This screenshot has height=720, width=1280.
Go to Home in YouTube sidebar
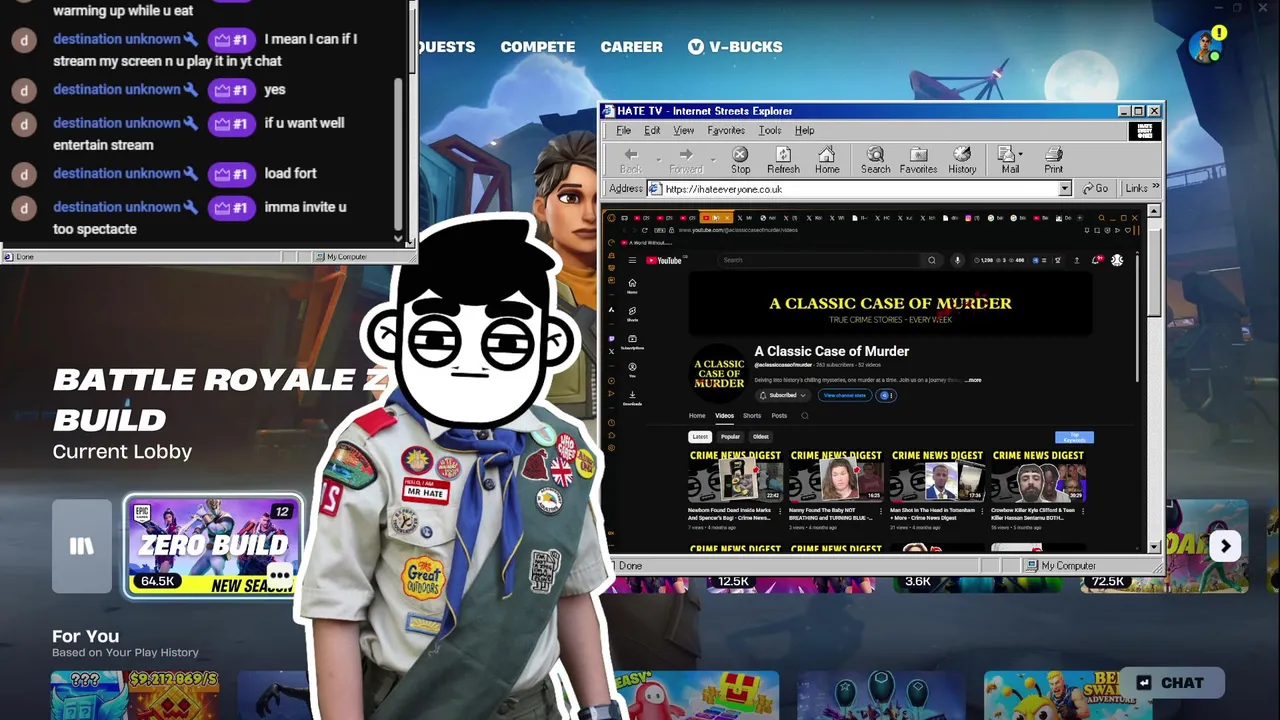[632, 285]
